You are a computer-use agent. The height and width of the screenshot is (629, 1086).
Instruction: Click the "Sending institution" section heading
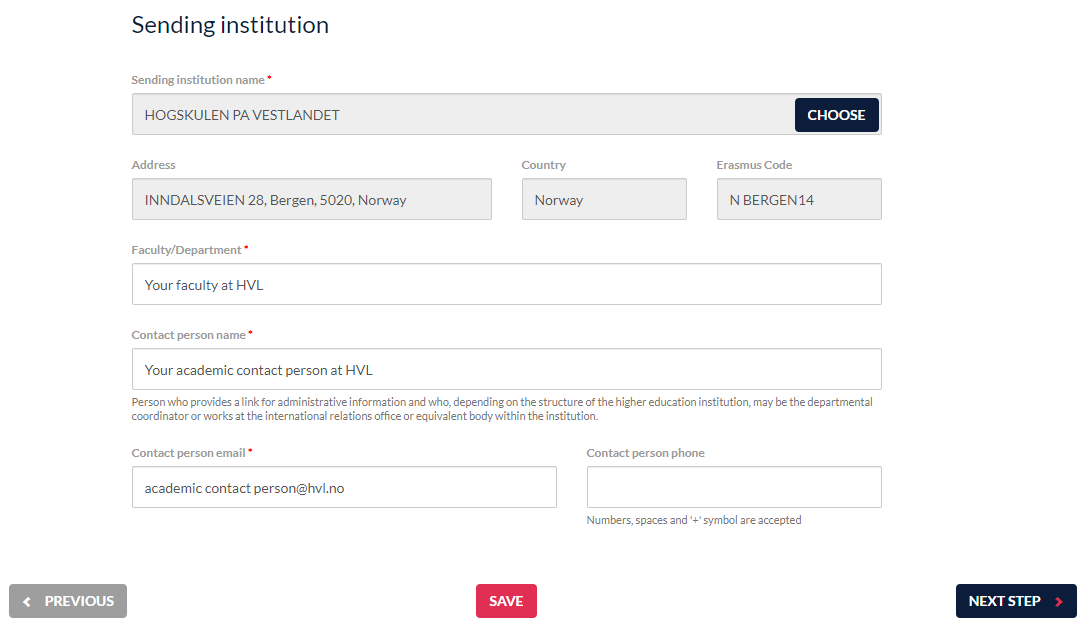tap(230, 25)
